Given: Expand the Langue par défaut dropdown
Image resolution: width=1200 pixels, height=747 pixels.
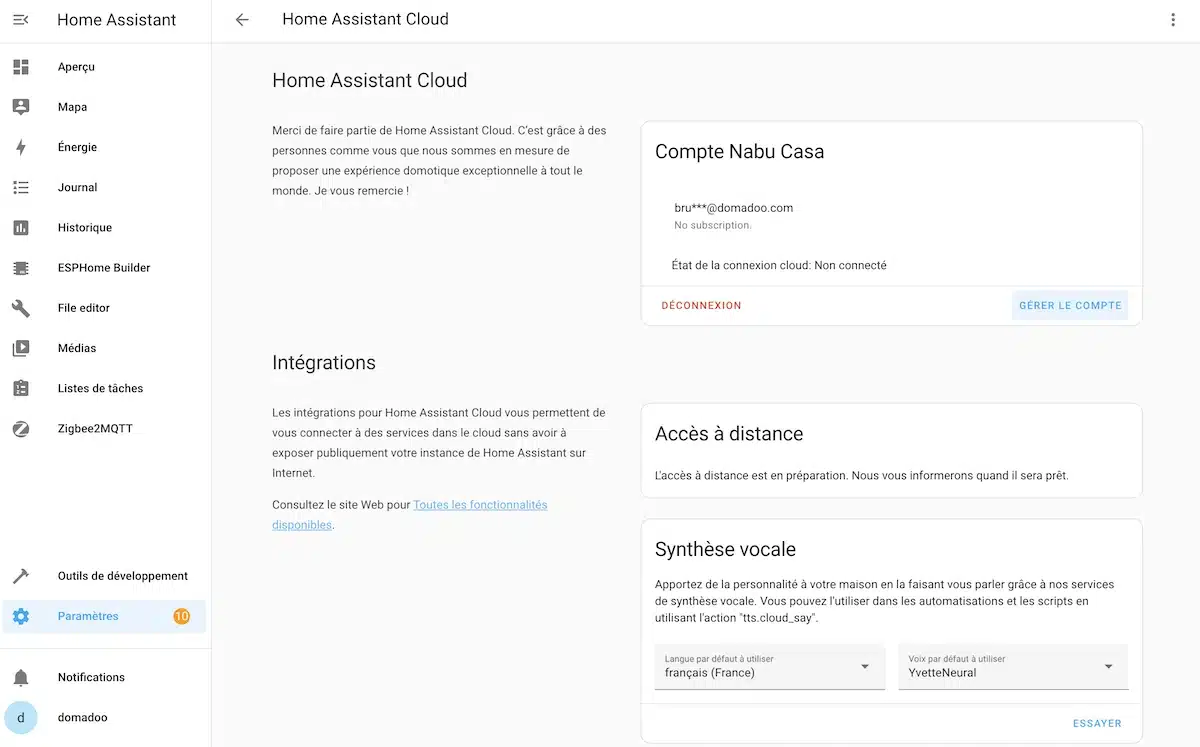Looking at the screenshot, I should tap(770, 666).
